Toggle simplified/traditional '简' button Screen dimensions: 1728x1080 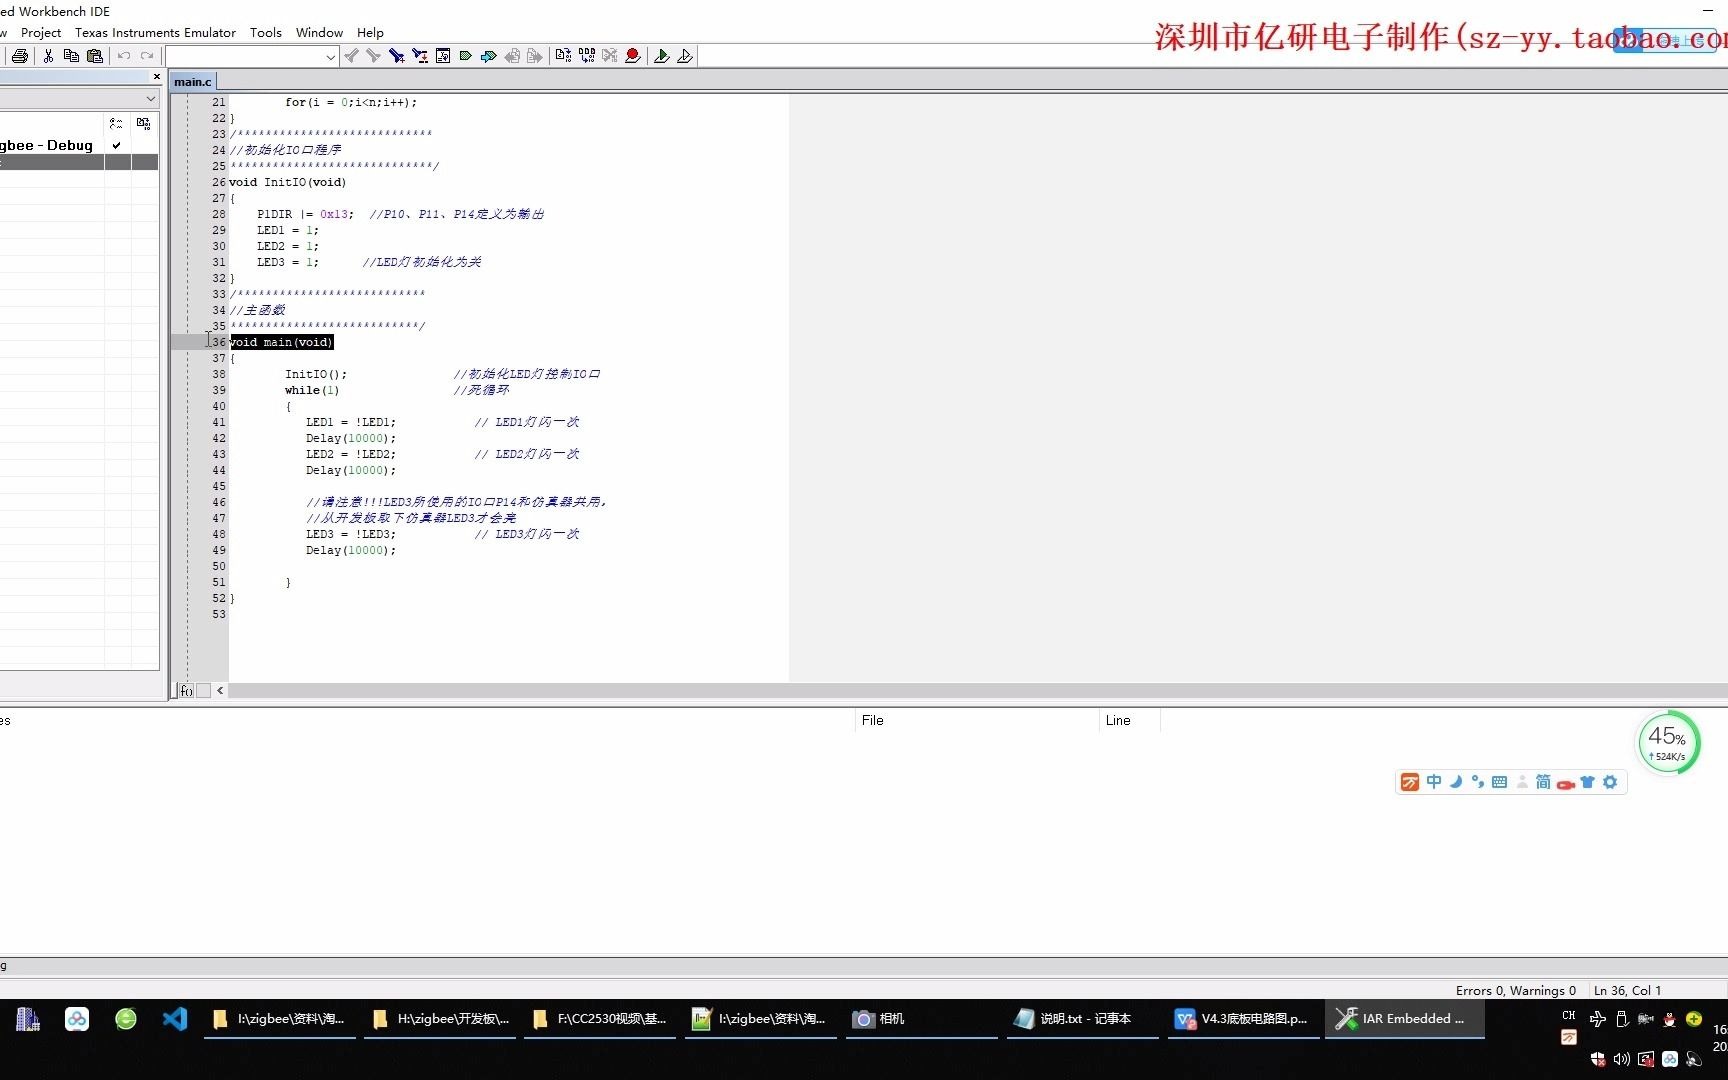tap(1543, 782)
